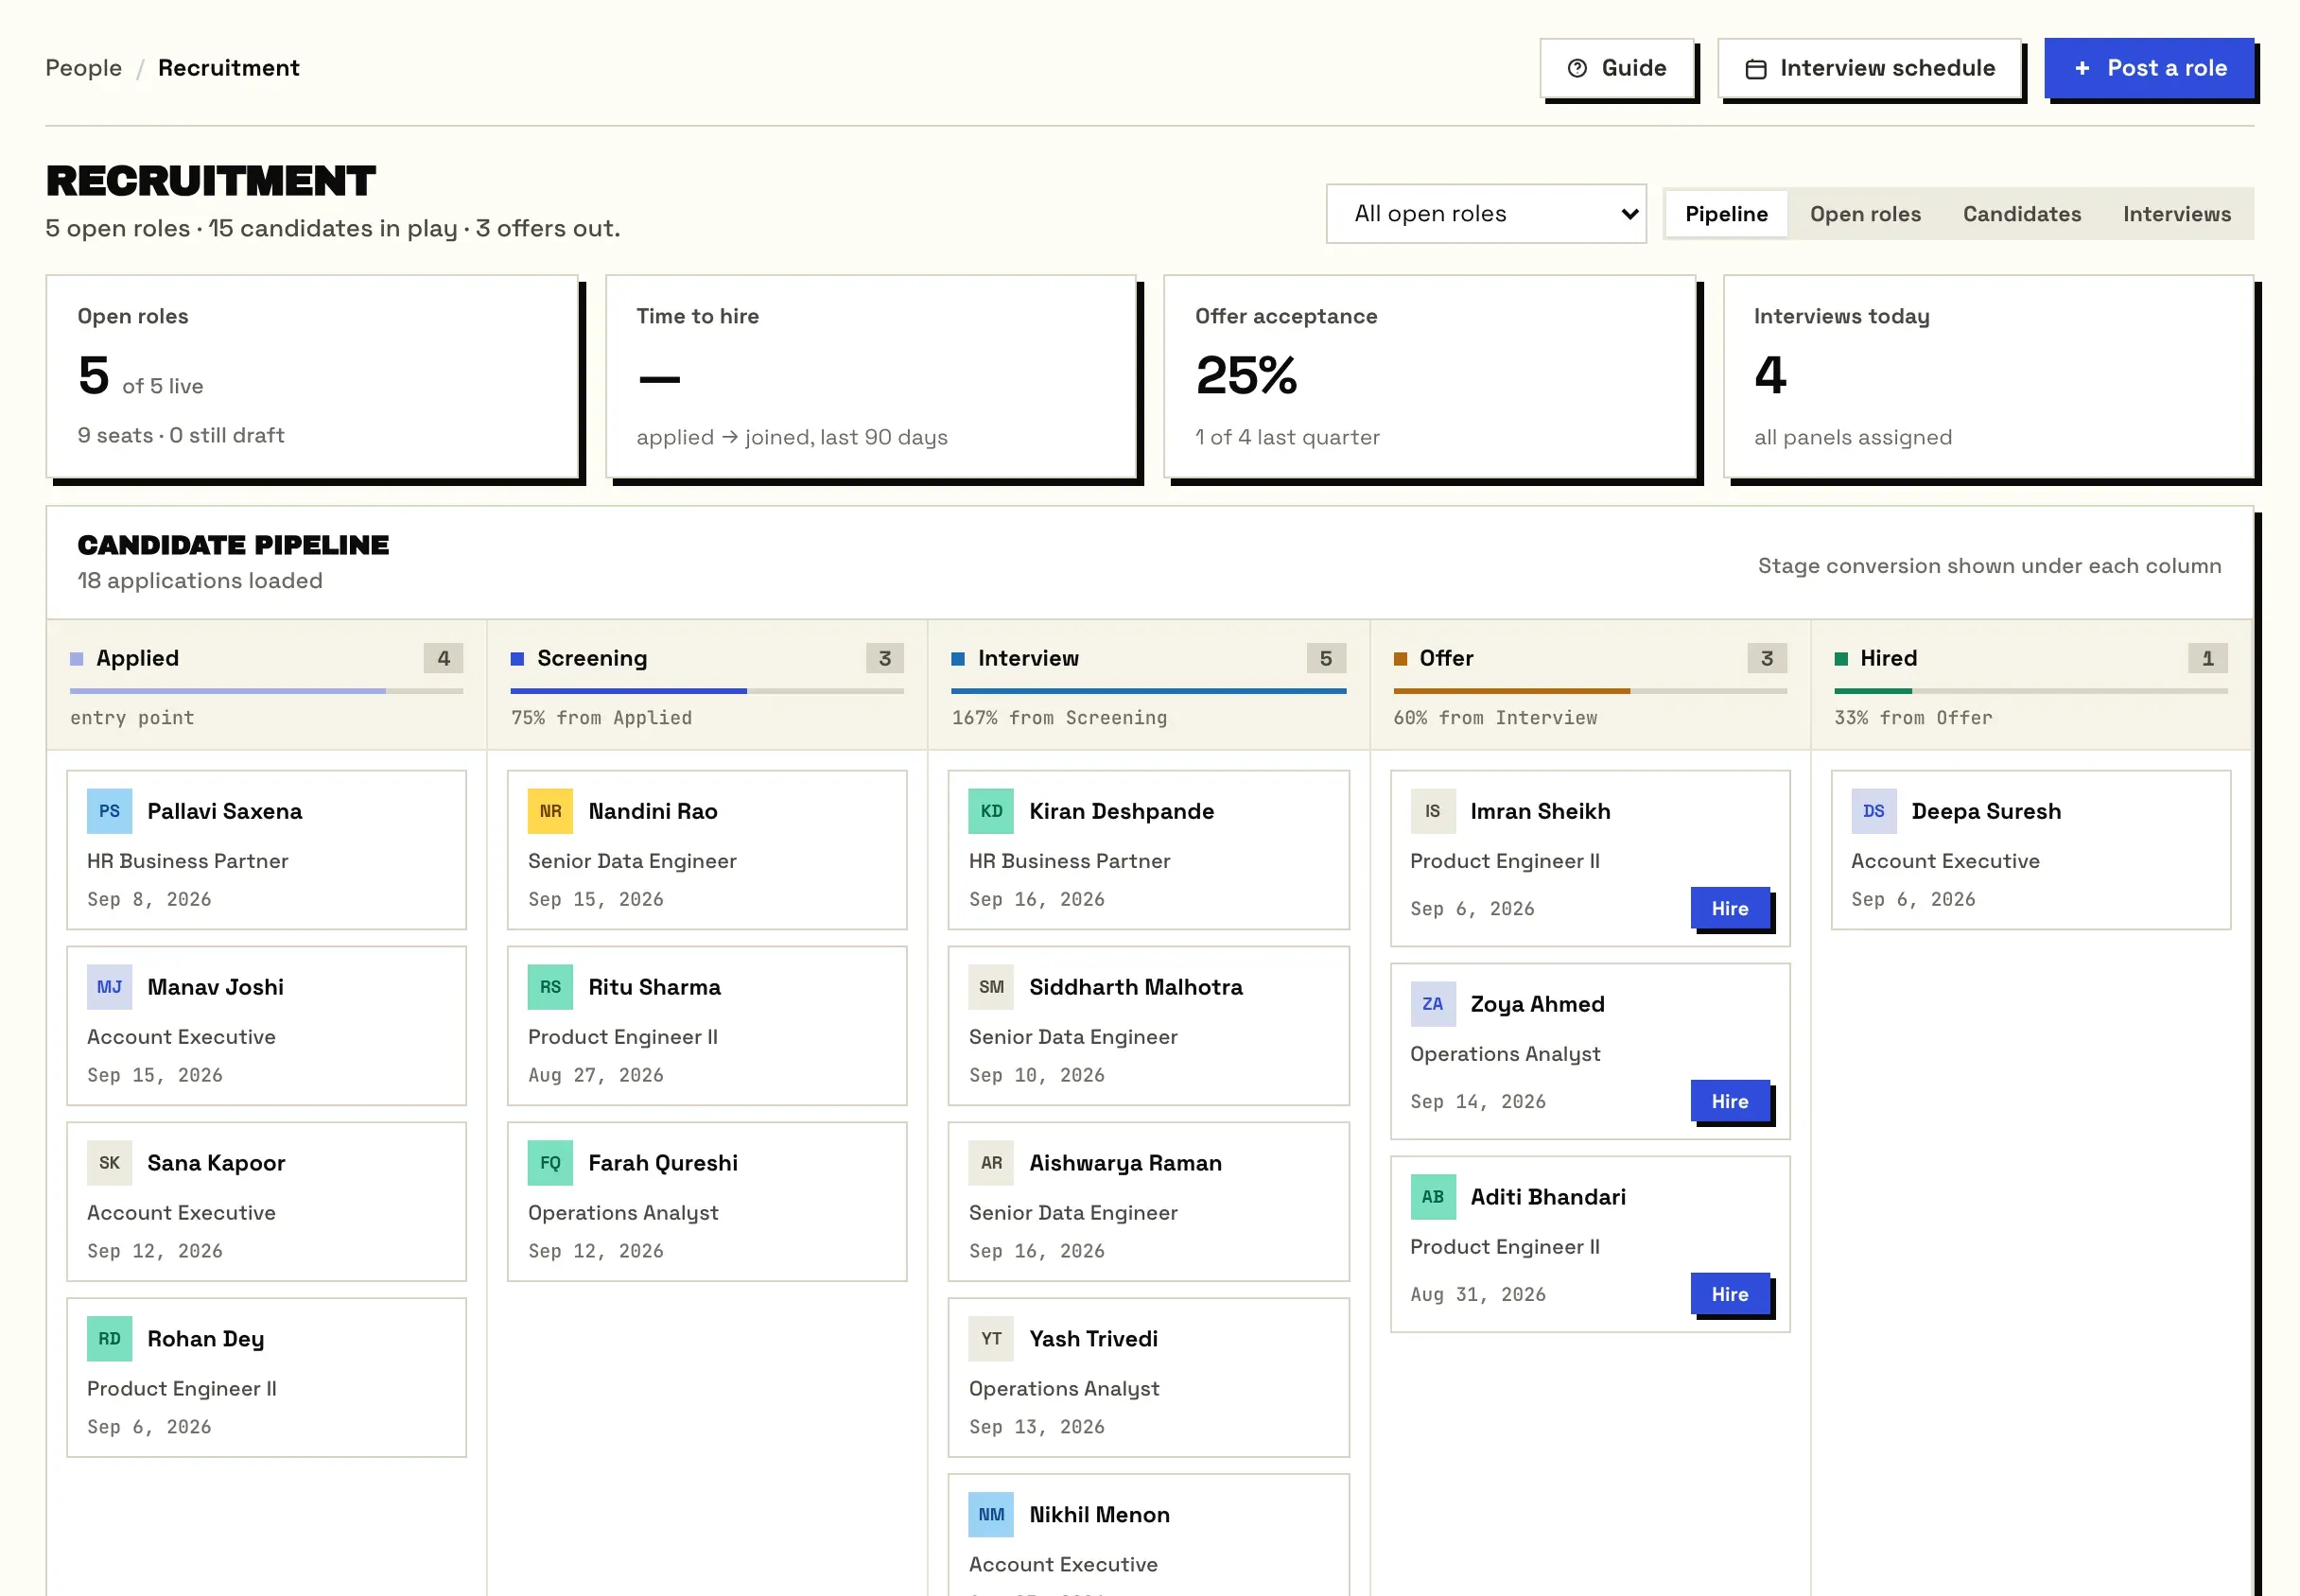Click the Hired stage color square

1841,658
